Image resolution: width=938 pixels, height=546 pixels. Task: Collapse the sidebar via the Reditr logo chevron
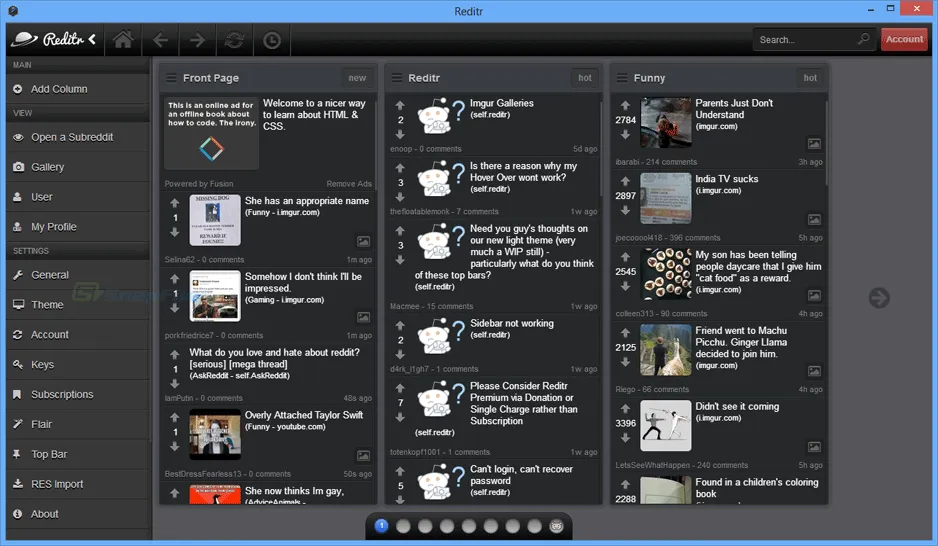point(92,39)
